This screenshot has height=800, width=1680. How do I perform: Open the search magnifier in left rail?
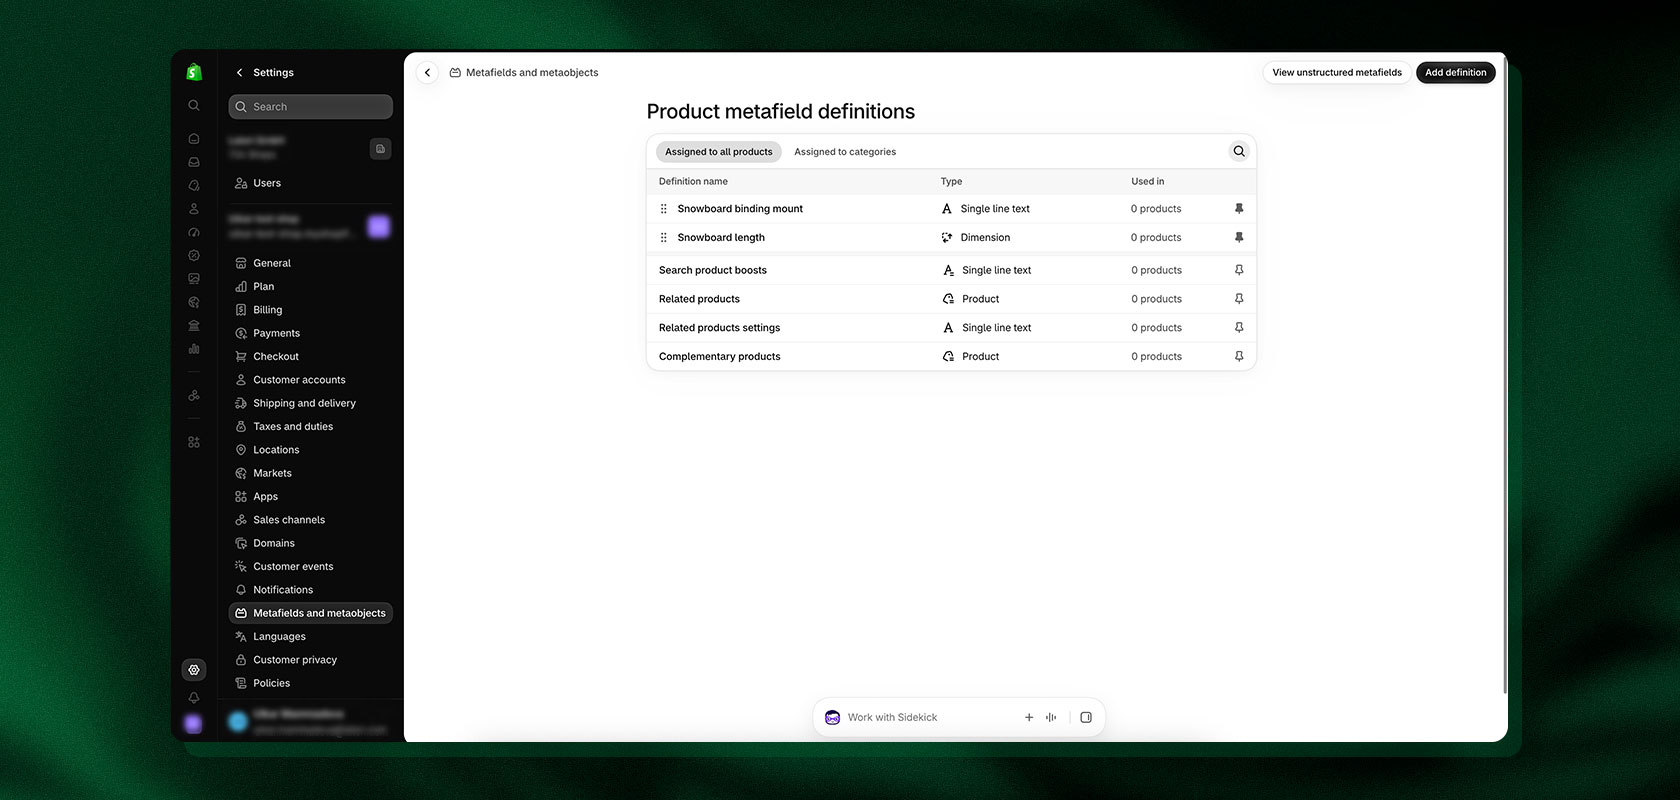click(x=194, y=105)
